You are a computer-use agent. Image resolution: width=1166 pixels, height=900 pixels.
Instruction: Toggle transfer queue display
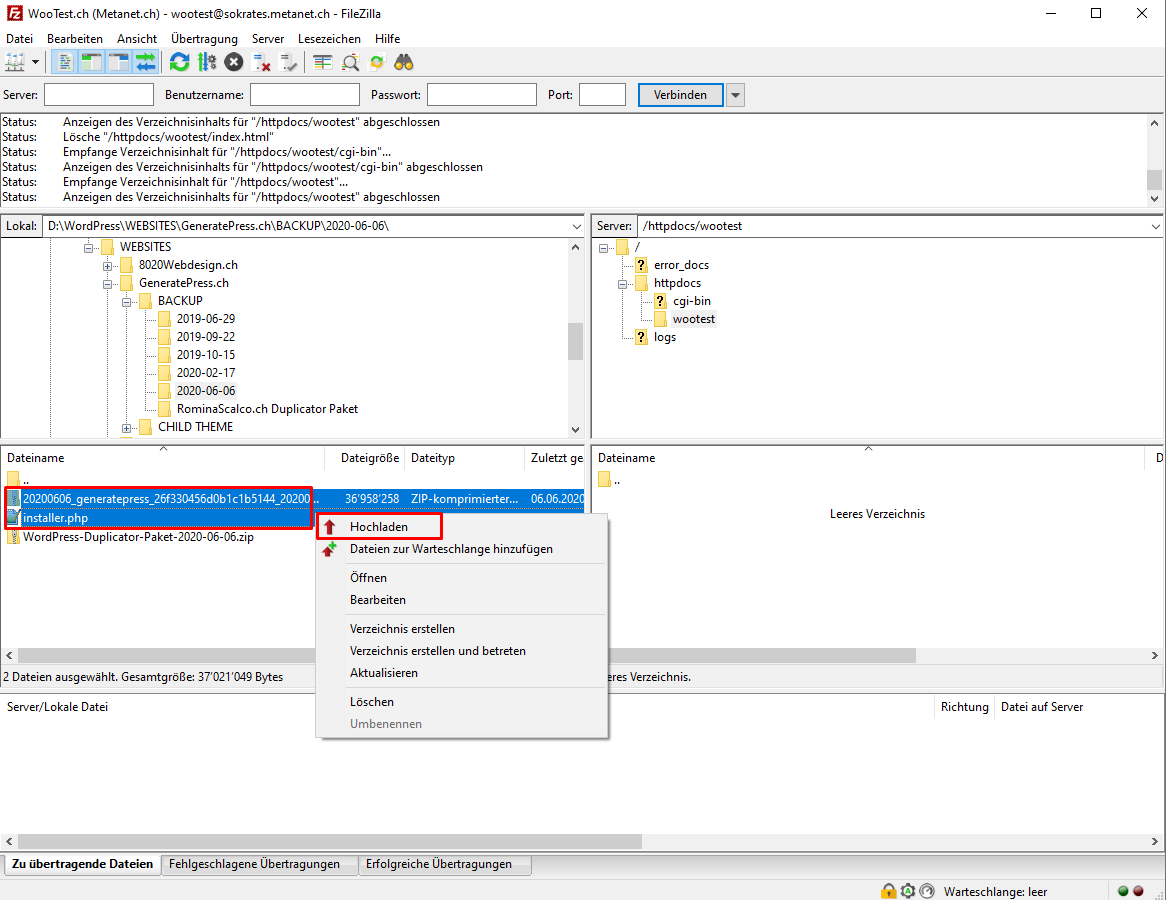pyautogui.click(x=146, y=62)
